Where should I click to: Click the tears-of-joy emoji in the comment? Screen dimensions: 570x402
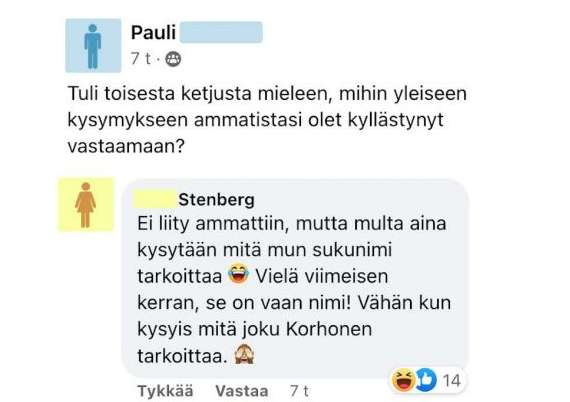click(238, 274)
